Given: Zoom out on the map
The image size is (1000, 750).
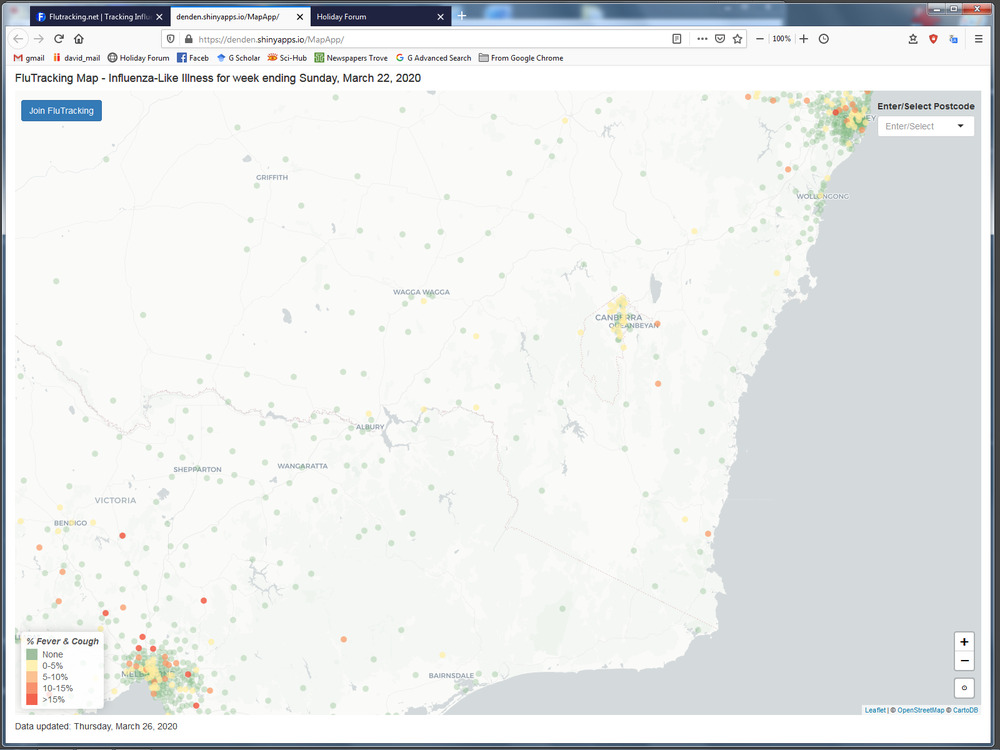Looking at the screenshot, I should tap(964, 661).
